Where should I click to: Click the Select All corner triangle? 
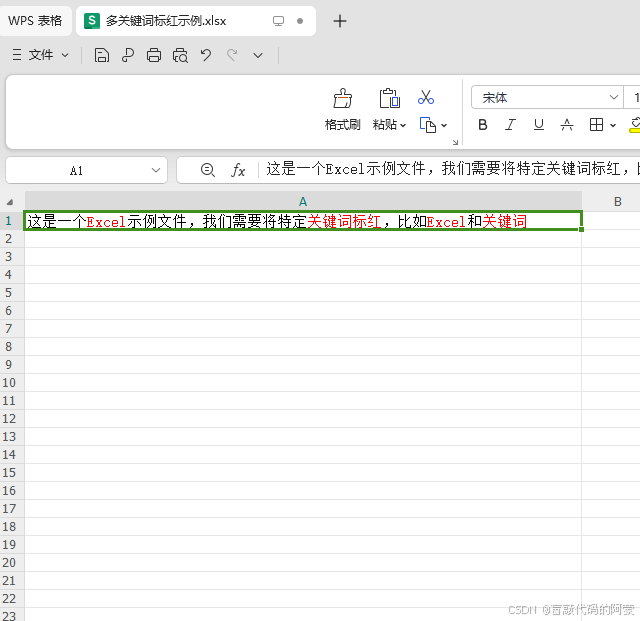point(10,202)
